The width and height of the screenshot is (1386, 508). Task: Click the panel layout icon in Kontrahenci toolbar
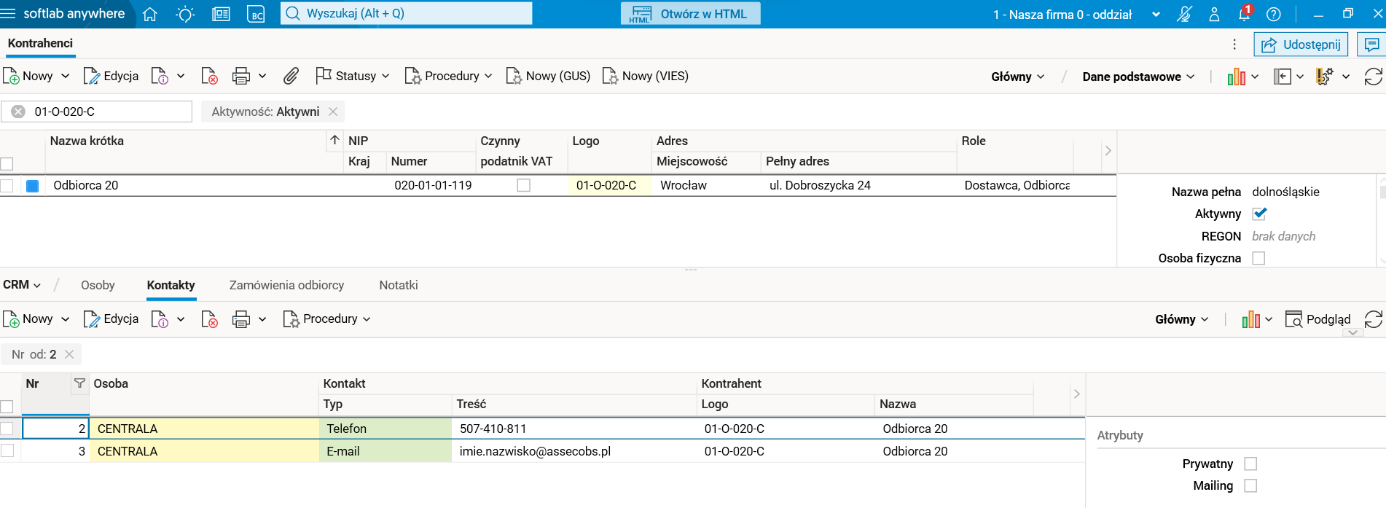click(x=1283, y=76)
